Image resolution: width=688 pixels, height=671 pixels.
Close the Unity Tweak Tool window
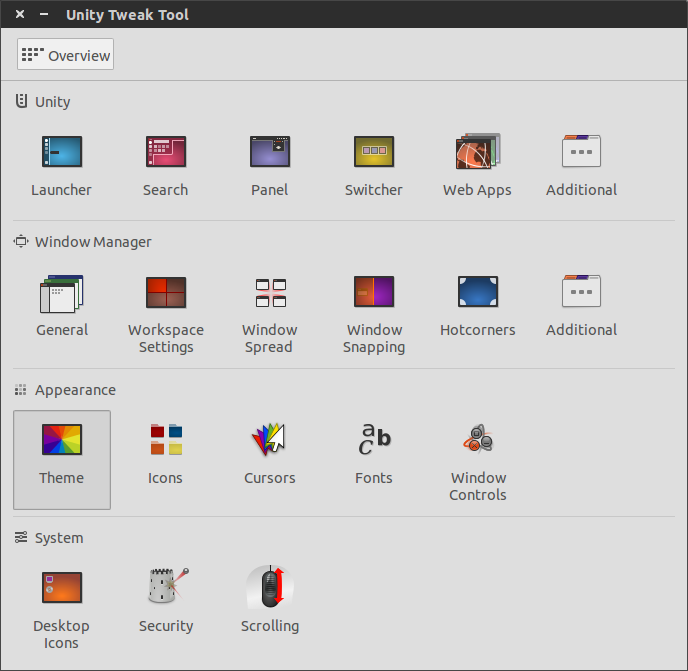pos(20,14)
